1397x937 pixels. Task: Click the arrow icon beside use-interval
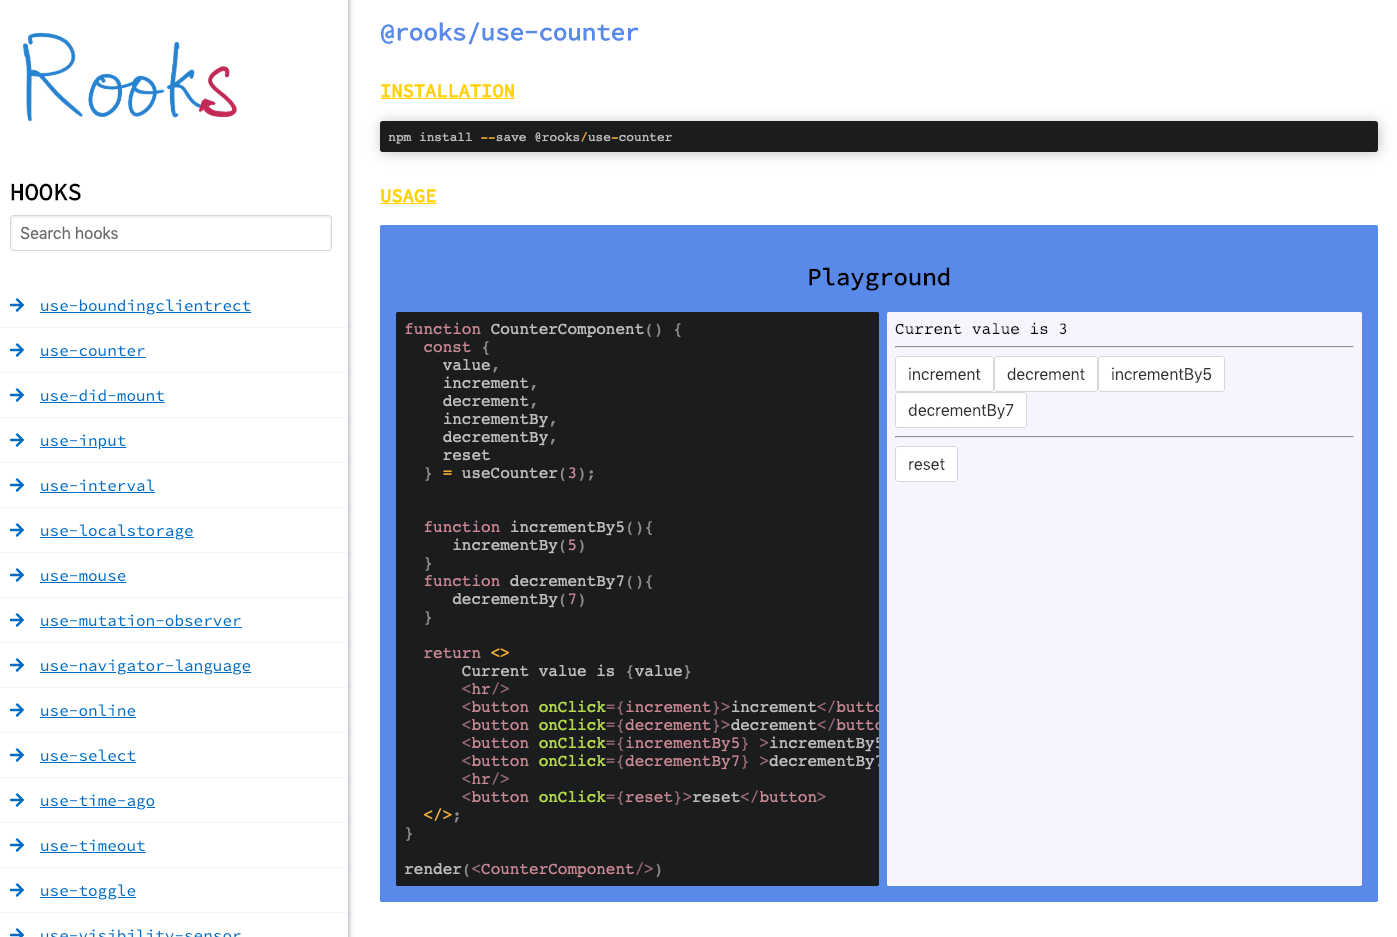tap(17, 485)
